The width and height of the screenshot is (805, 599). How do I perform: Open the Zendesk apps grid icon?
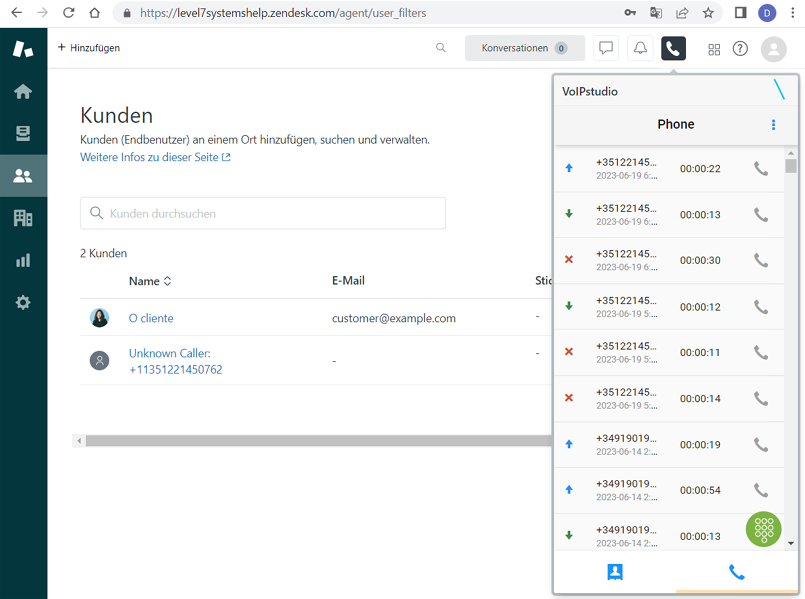coord(713,48)
